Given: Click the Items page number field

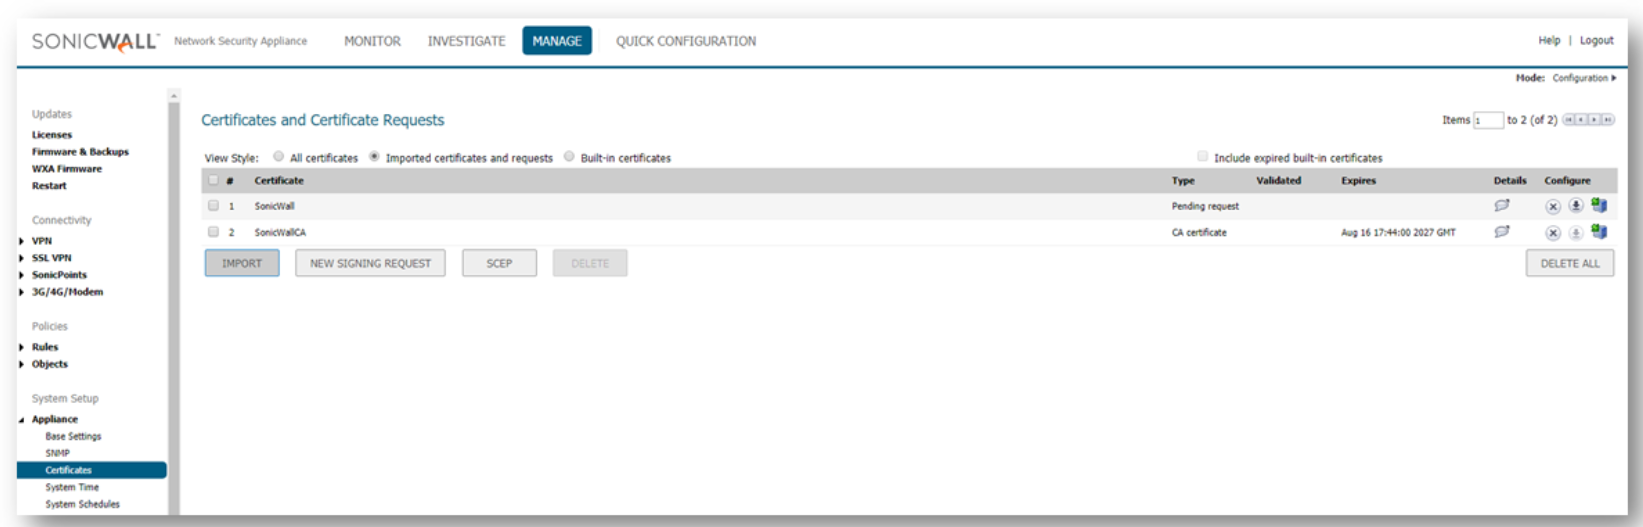Looking at the screenshot, I should 1488,120.
